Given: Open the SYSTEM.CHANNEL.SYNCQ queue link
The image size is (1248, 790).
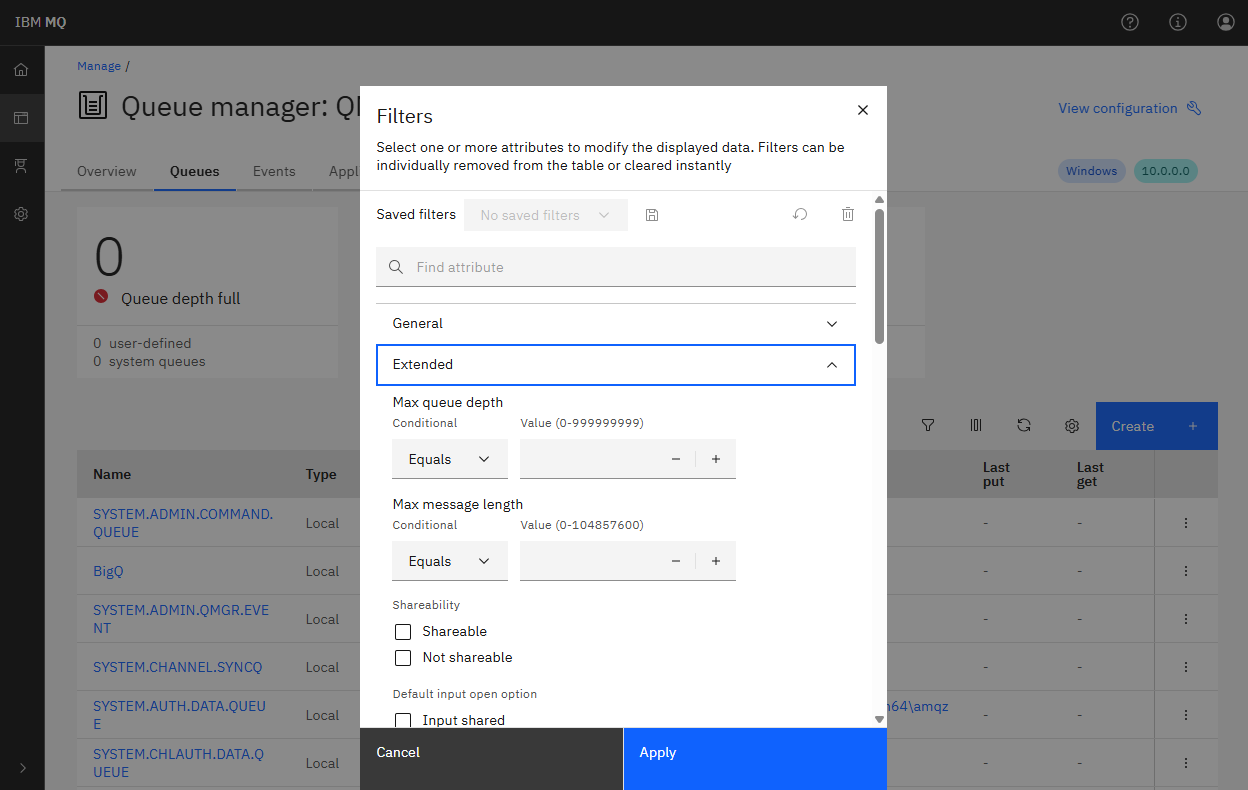Looking at the screenshot, I should coord(177,667).
